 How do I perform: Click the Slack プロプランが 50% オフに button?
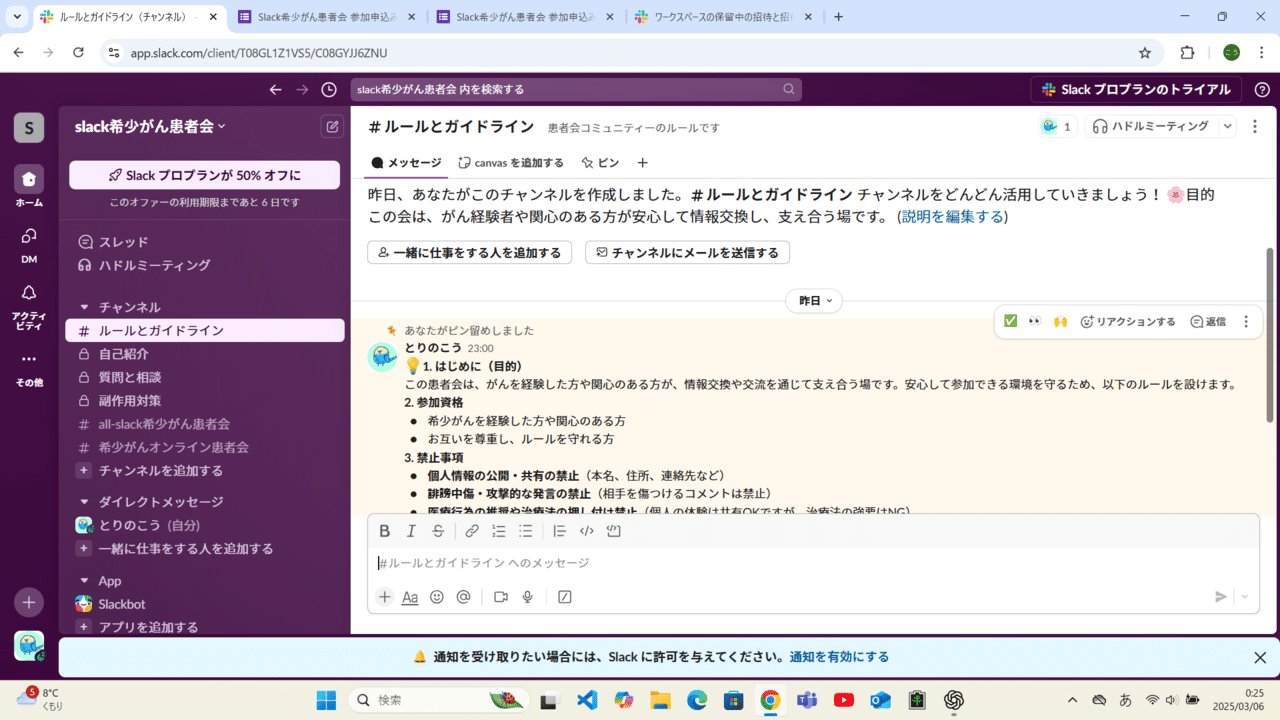[204, 175]
